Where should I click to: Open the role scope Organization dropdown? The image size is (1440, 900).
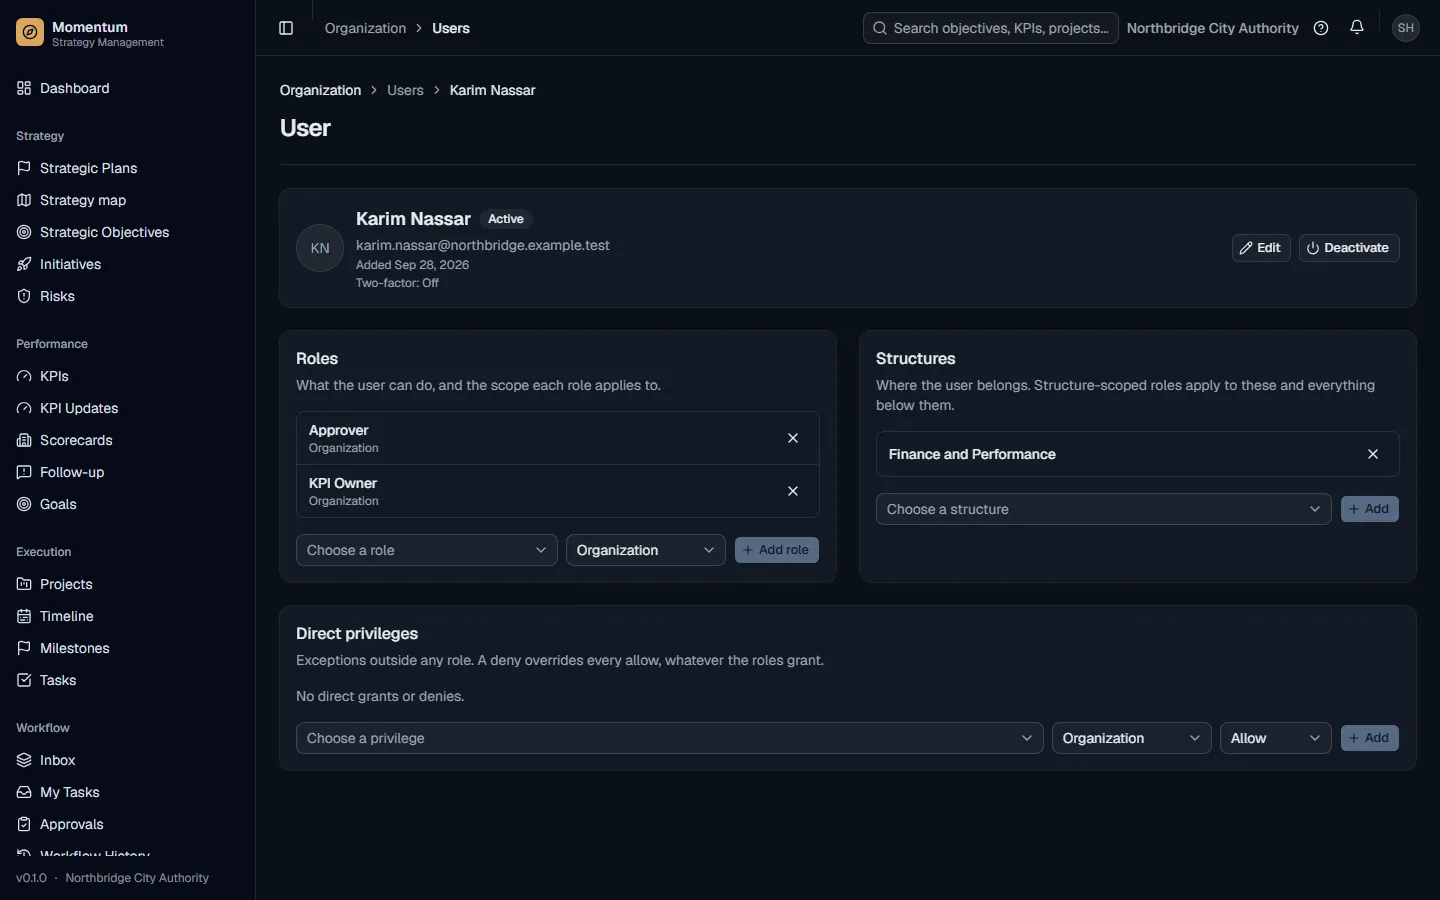[646, 550]
